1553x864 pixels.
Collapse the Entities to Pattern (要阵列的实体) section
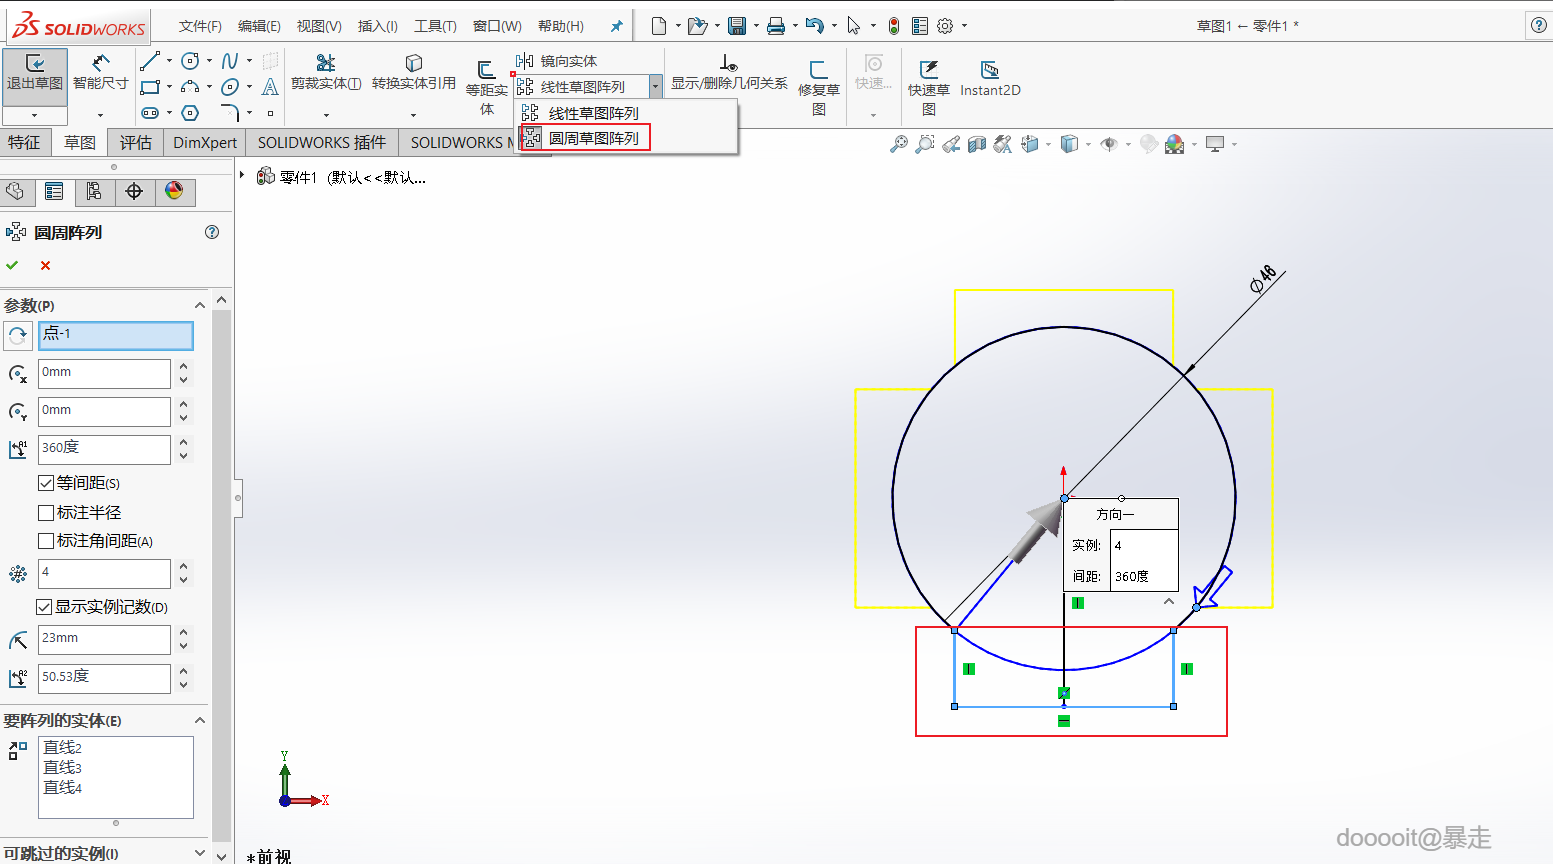click(200, 720)
